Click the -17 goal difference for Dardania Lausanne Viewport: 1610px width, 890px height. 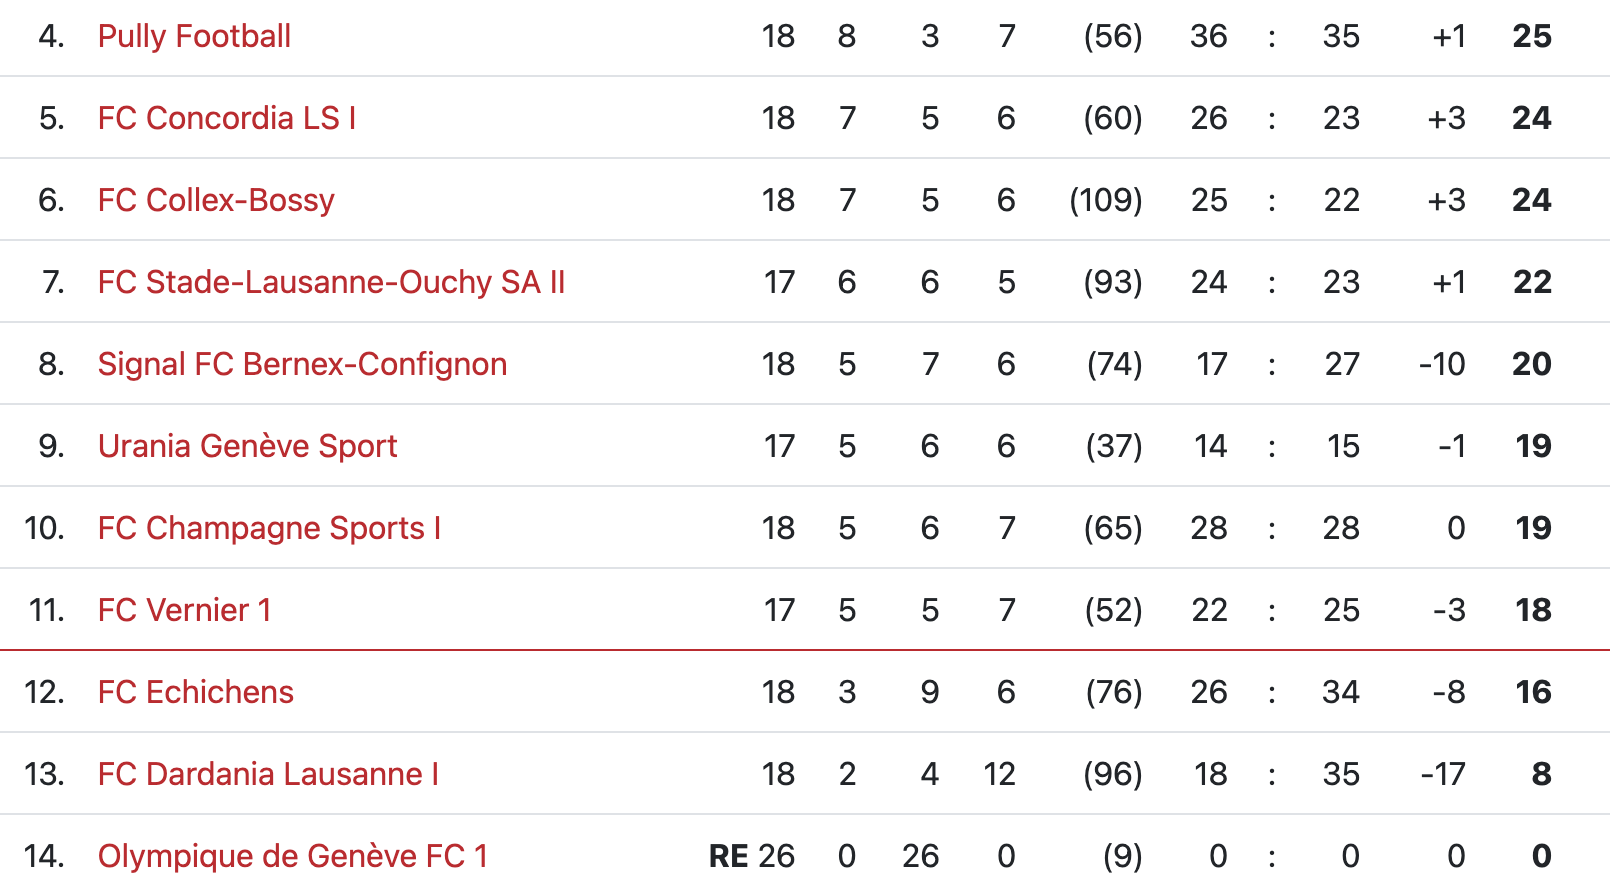point(1442,774)
